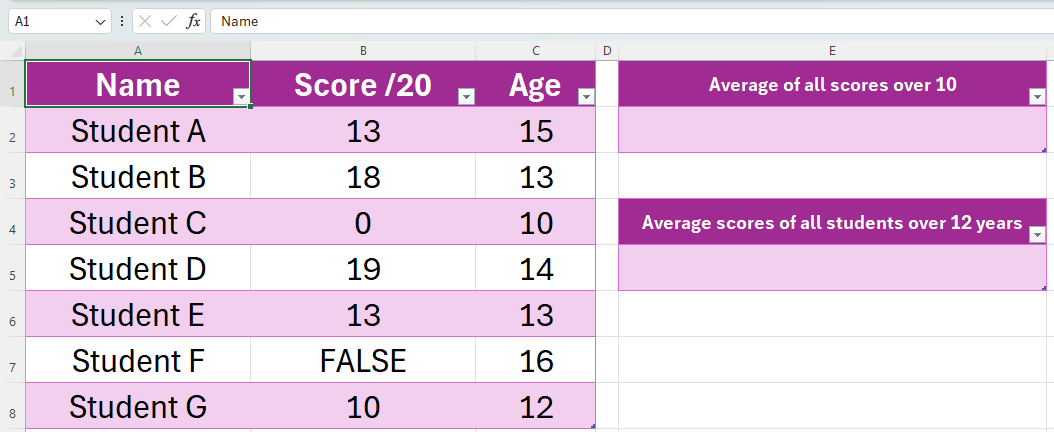Viewport: 1054px width, 432px height.
Task: Click the Cancel X icon in formula bar
Action: (x=146, y=21)
